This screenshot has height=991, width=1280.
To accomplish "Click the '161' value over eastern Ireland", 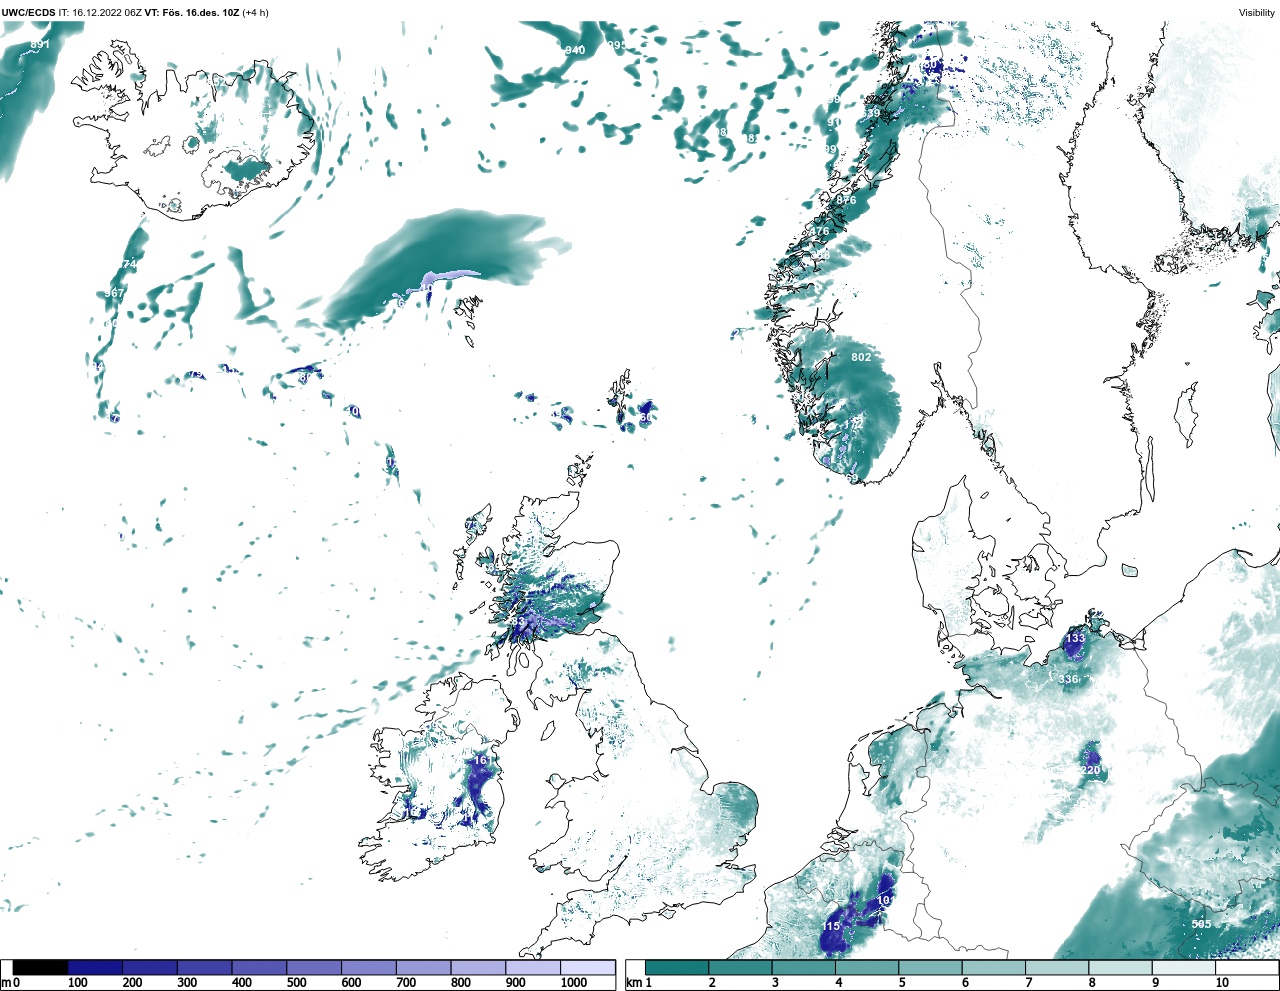I will coord(483,760).
